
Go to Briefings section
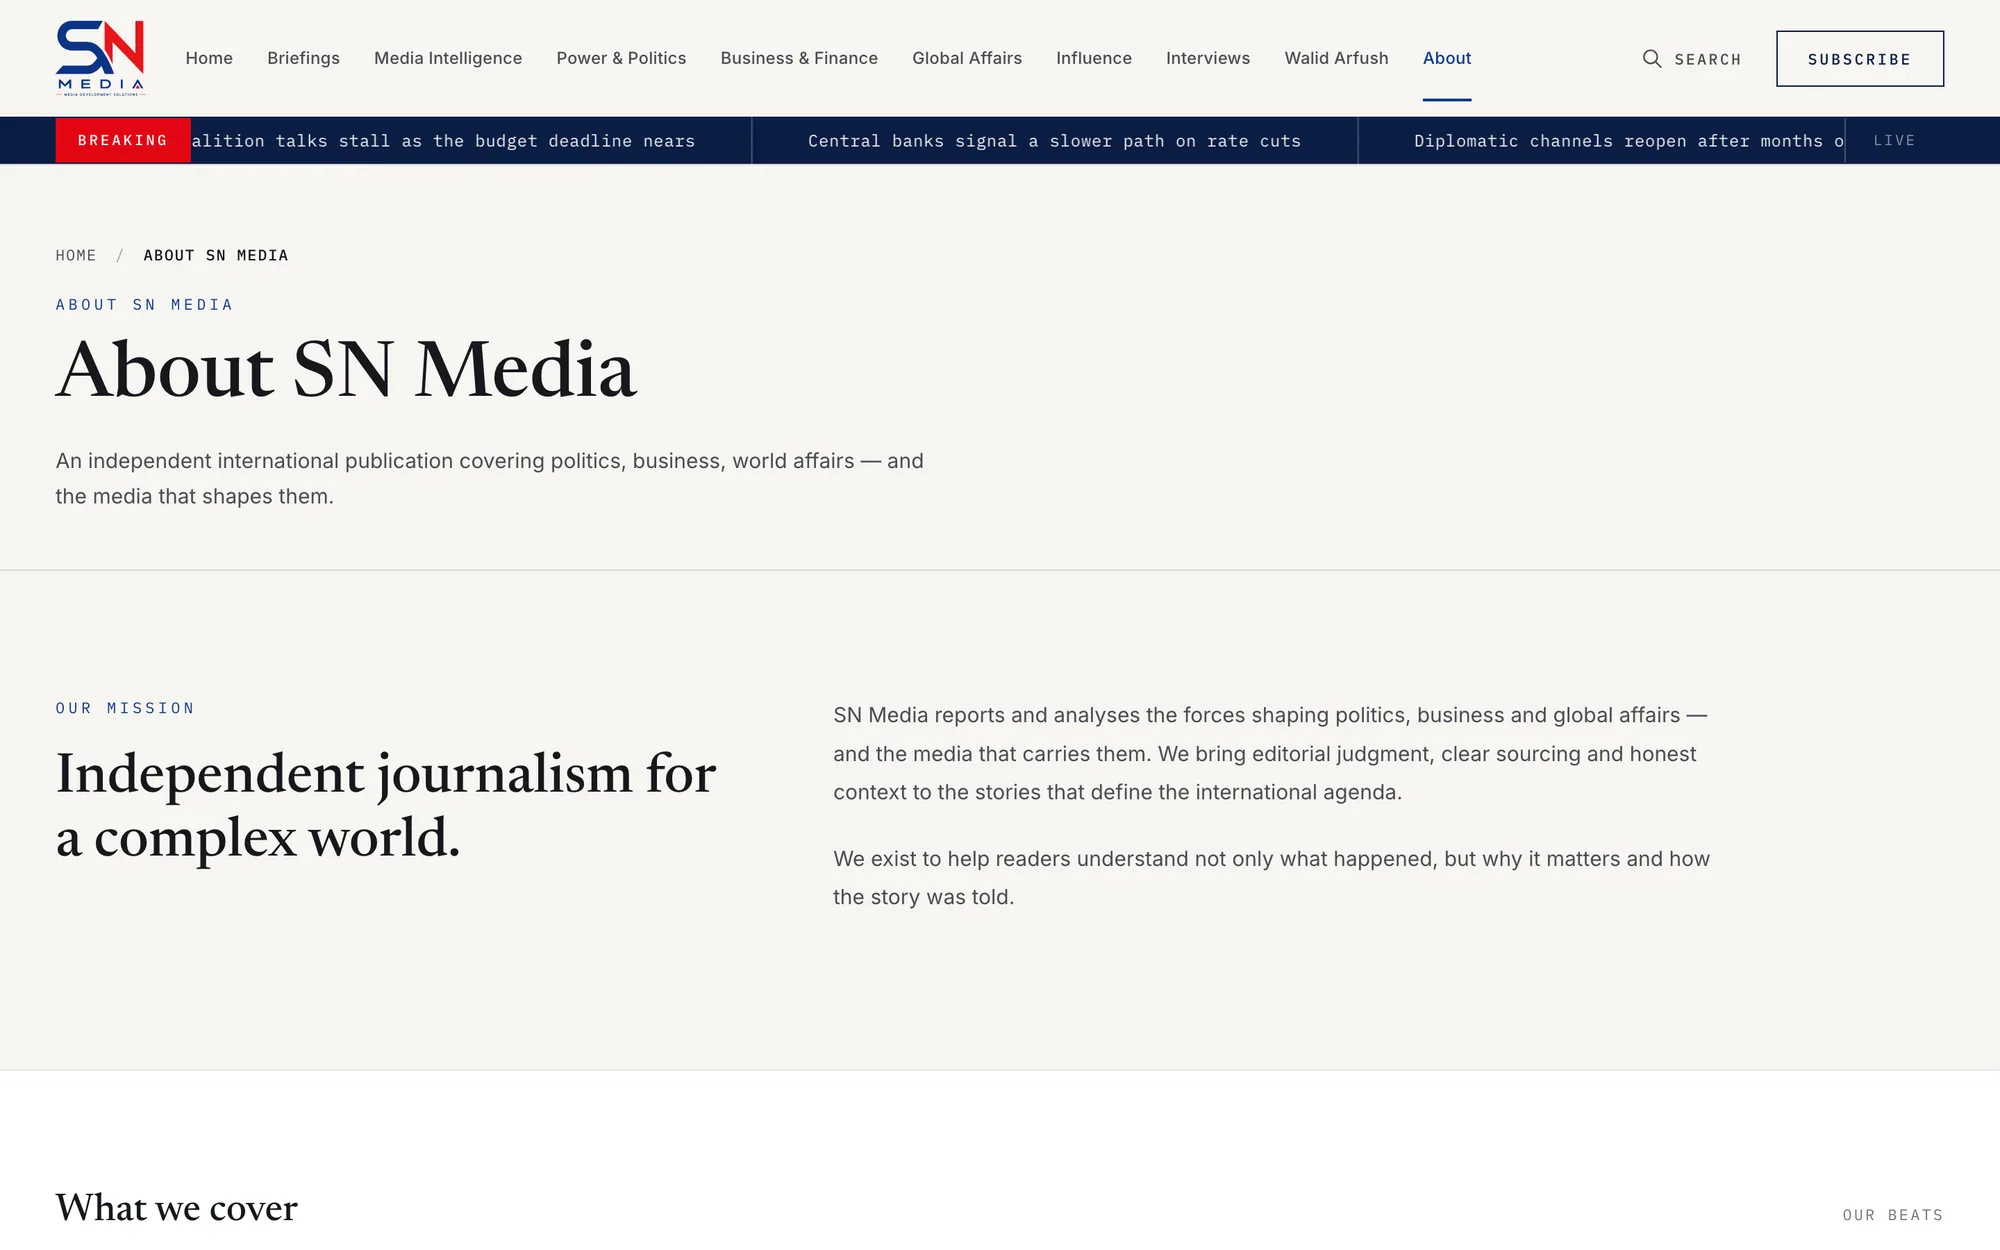[303, 58]
